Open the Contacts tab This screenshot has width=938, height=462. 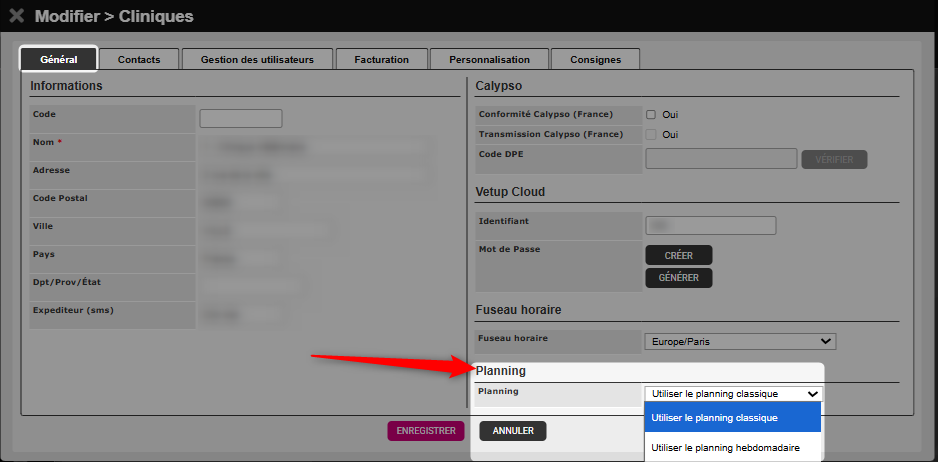(x=139, y=59)
